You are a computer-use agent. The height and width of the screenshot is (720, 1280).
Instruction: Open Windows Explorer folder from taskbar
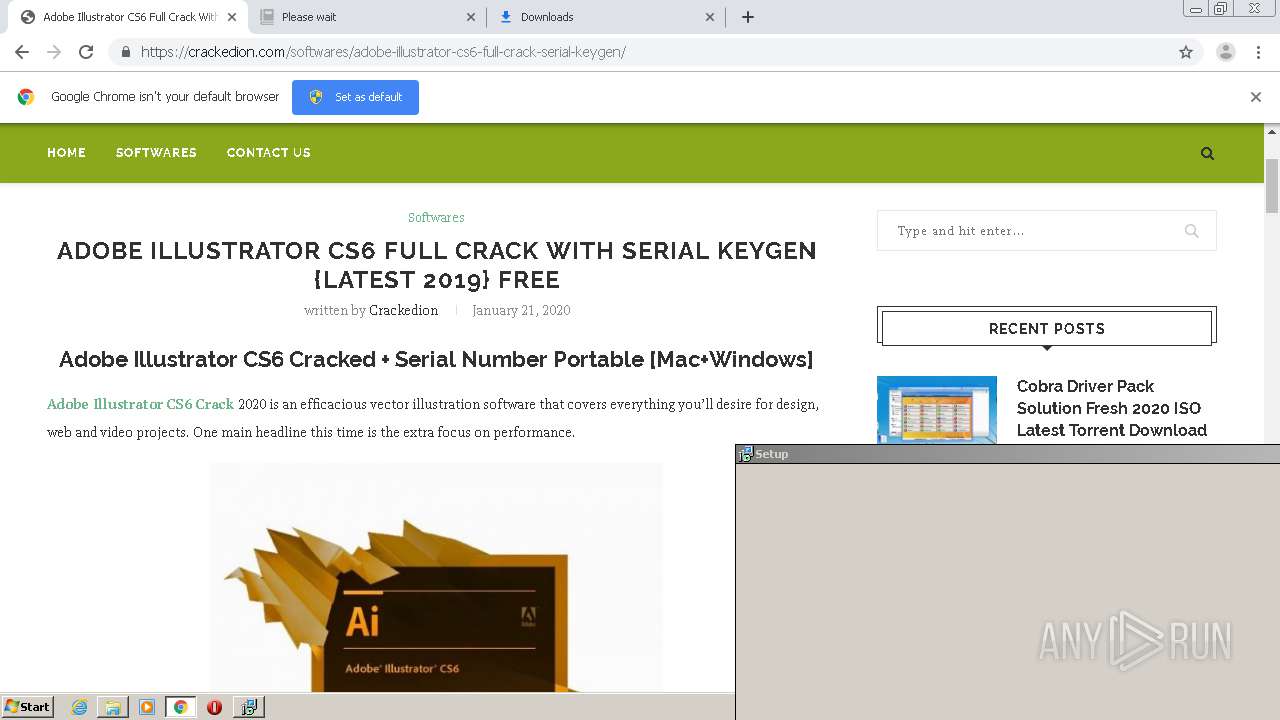[x=113, y=707]
